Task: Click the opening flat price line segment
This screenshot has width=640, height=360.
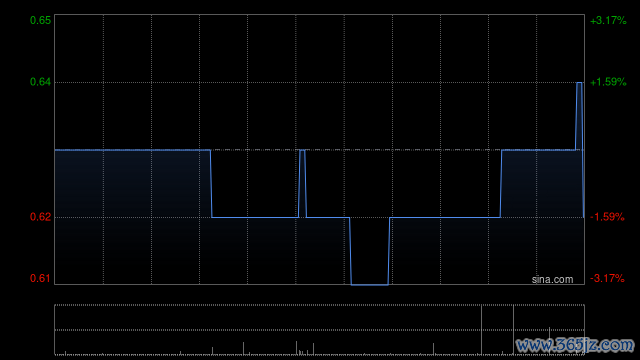Action: 133,150
